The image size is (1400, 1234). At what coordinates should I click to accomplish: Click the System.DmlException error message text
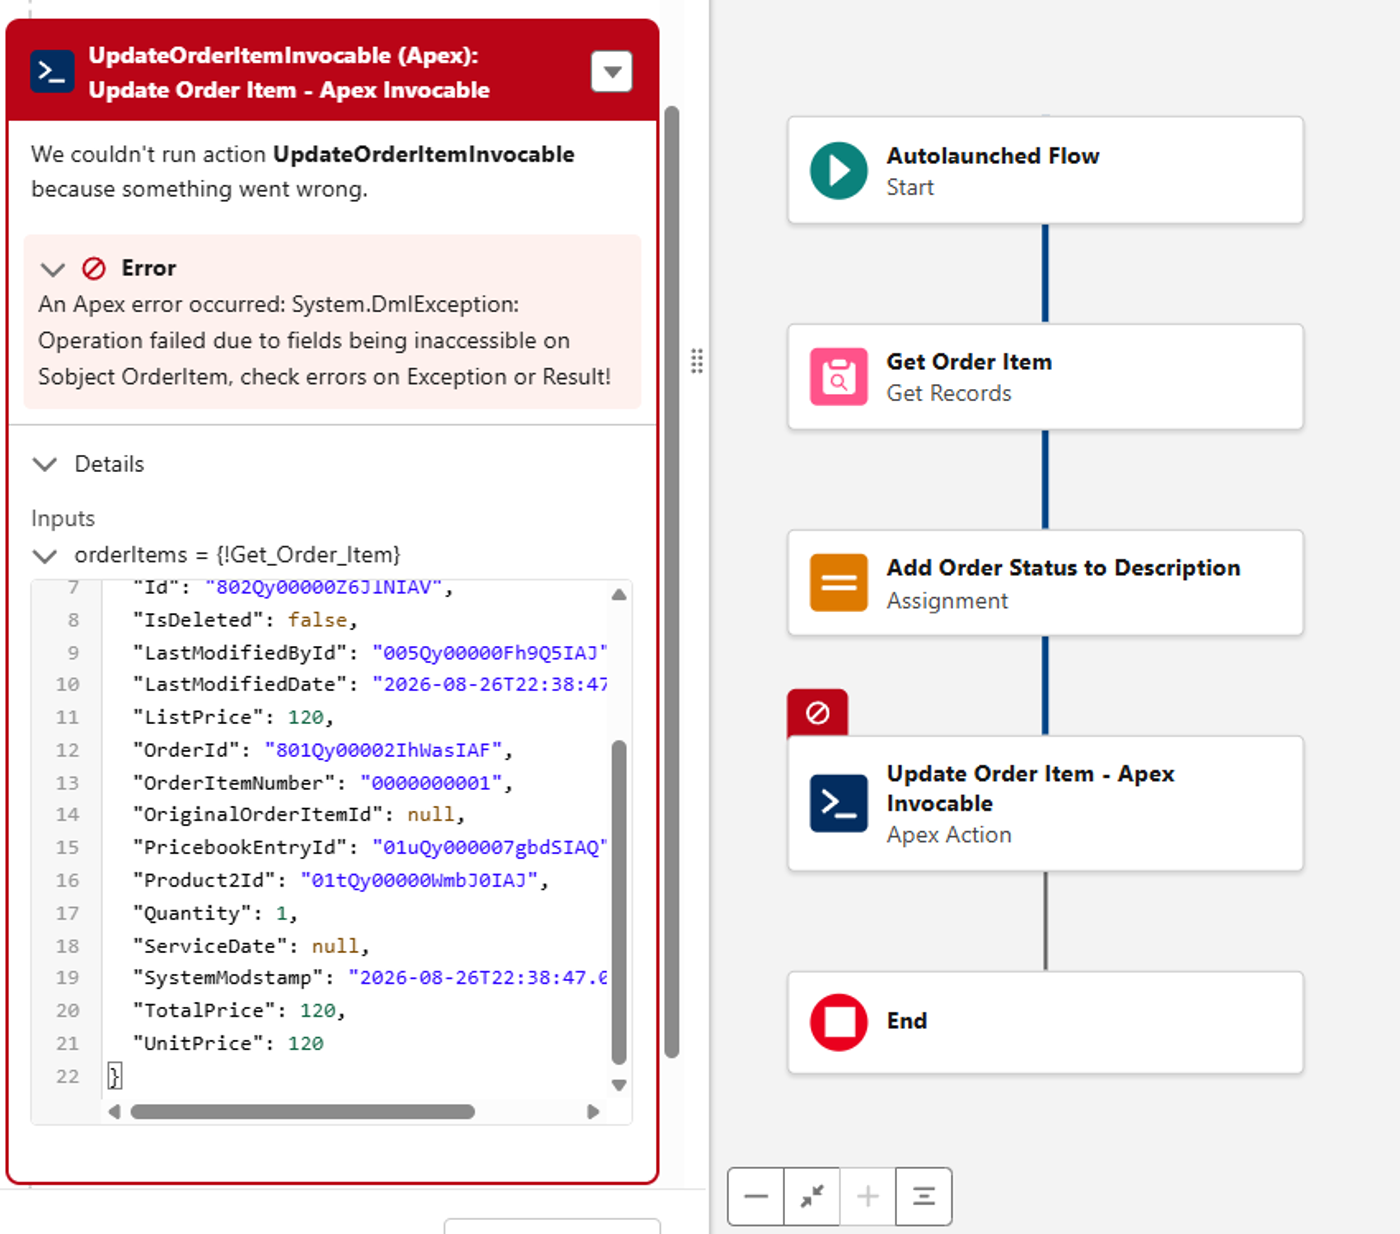(325, 341)
